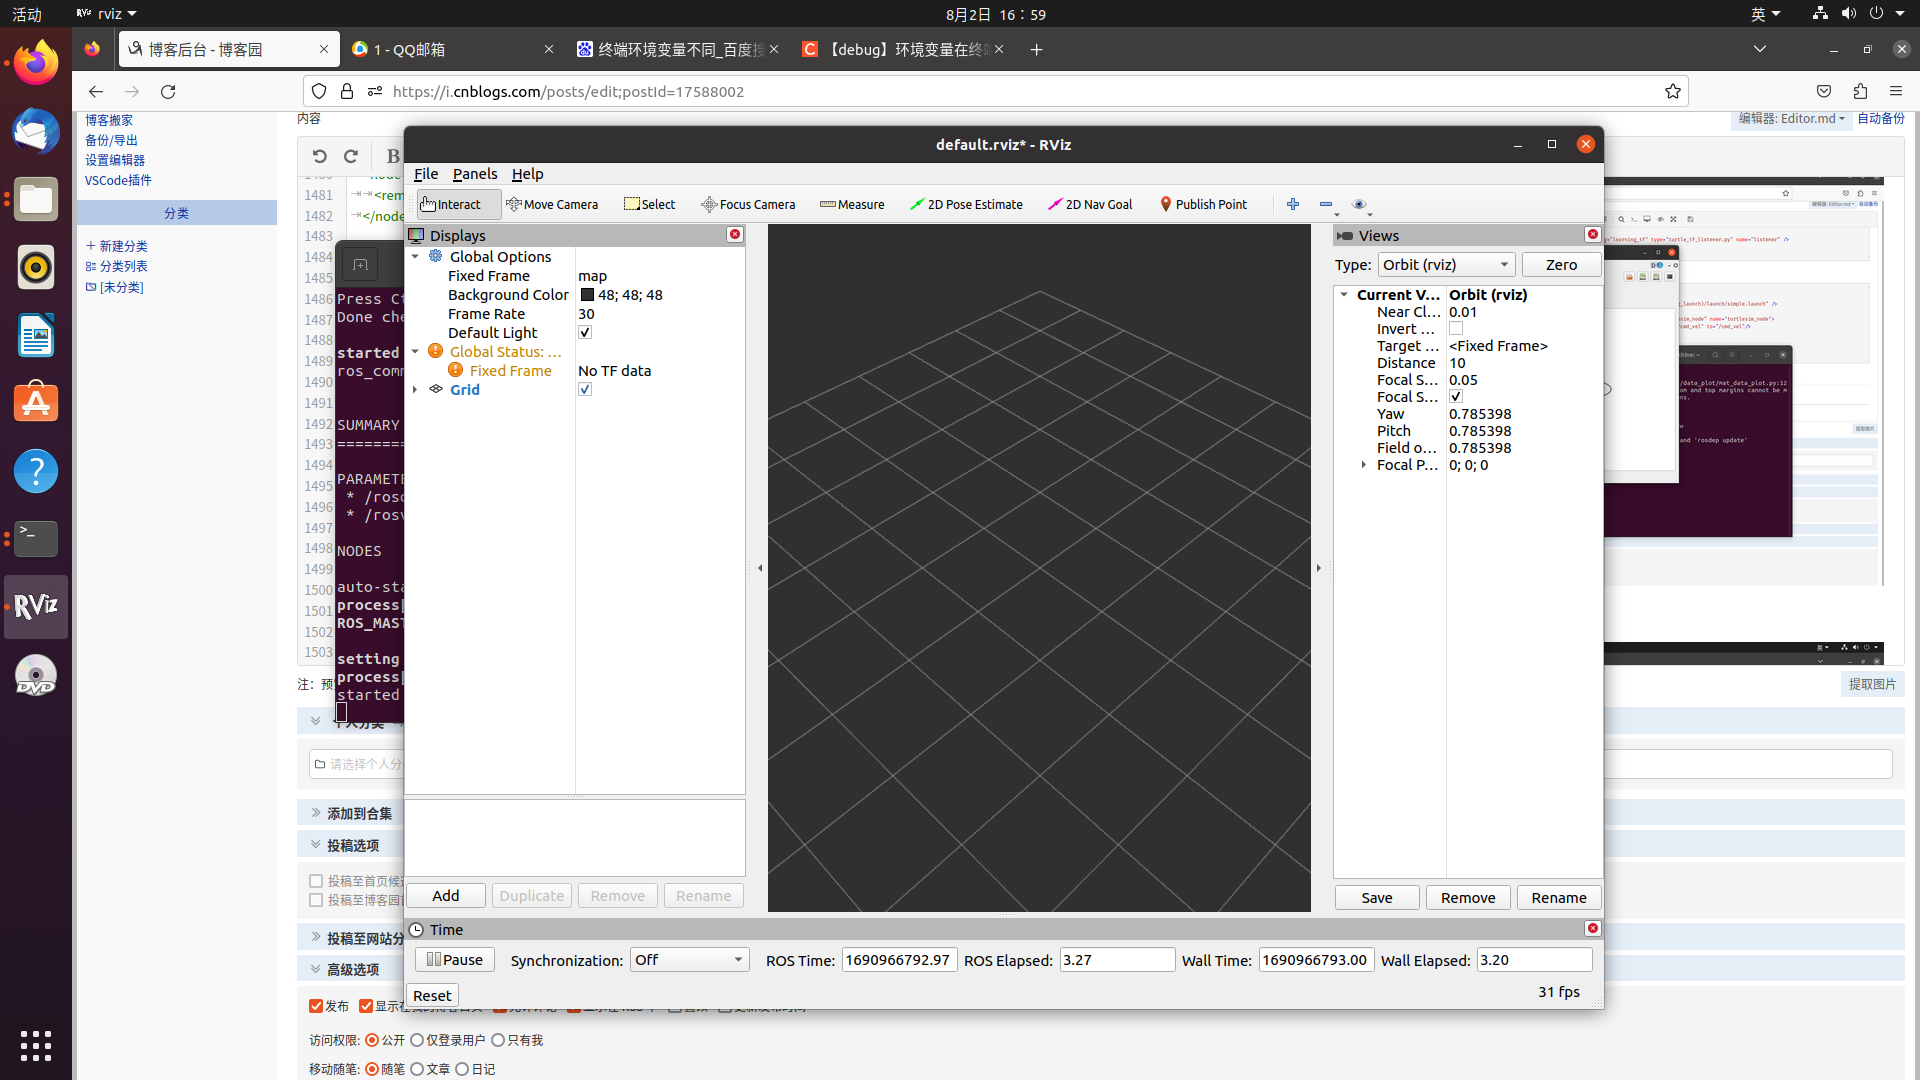Open the Orbit (rviz) view type dropdown
Image resolution: width=1920 pixels, height=1080 pixels.
click(1446, 264)
